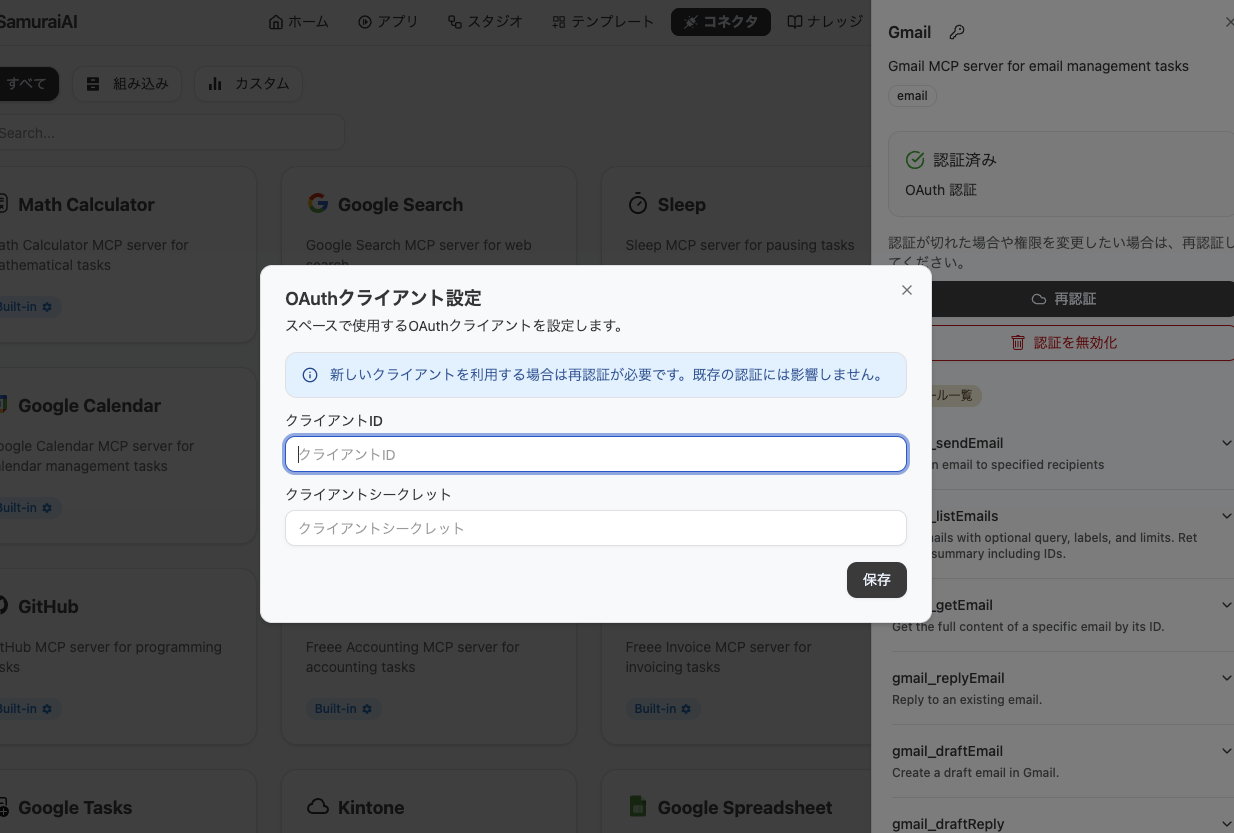The image size is (1234, 833).
Task: Click Built-in badge on GitHub card
Action: (28, 709)
